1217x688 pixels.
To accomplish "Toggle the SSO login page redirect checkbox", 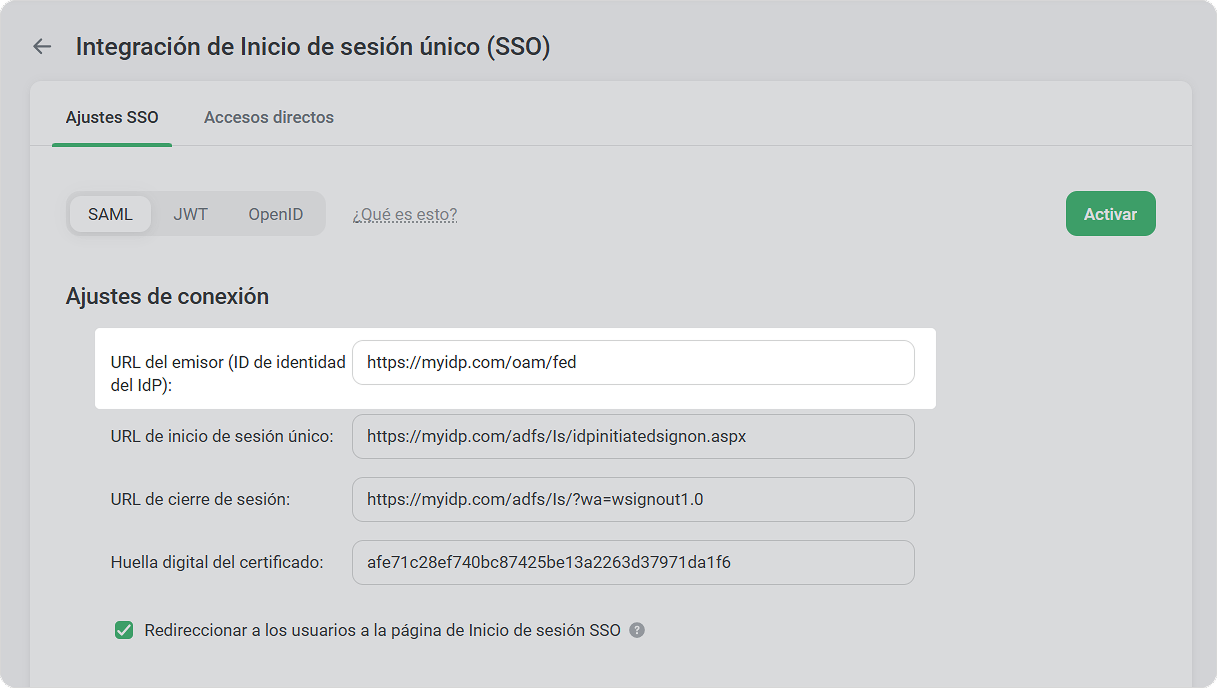I will click(124, 630).
